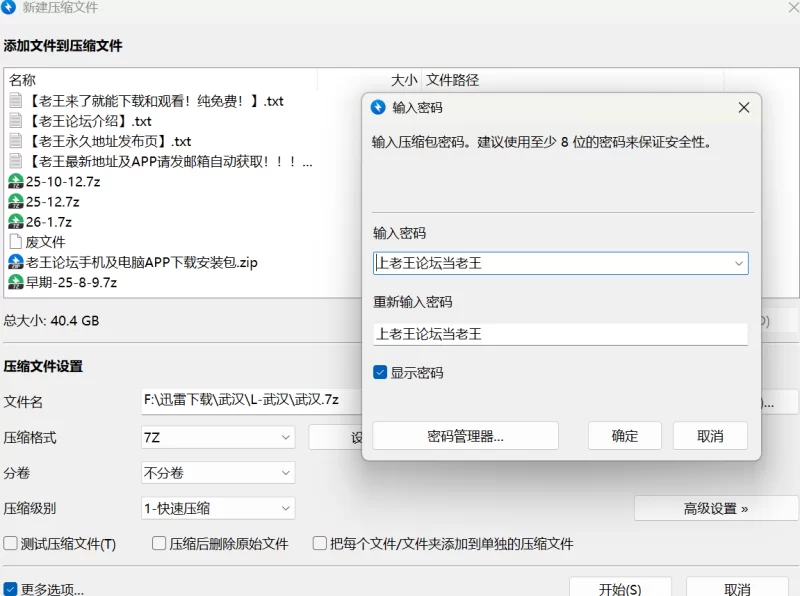Select the item named 废文件

(45, 242)
